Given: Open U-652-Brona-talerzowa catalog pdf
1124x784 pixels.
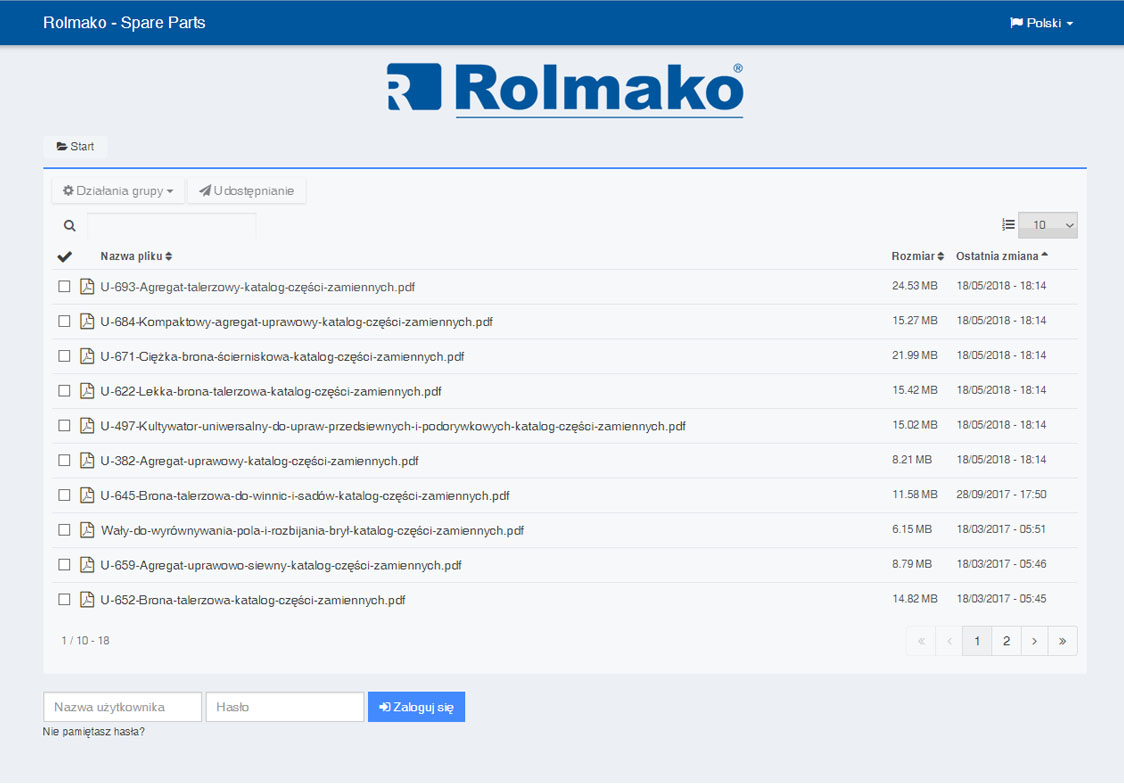Looking at the screenshot, I should coord(253,600).
